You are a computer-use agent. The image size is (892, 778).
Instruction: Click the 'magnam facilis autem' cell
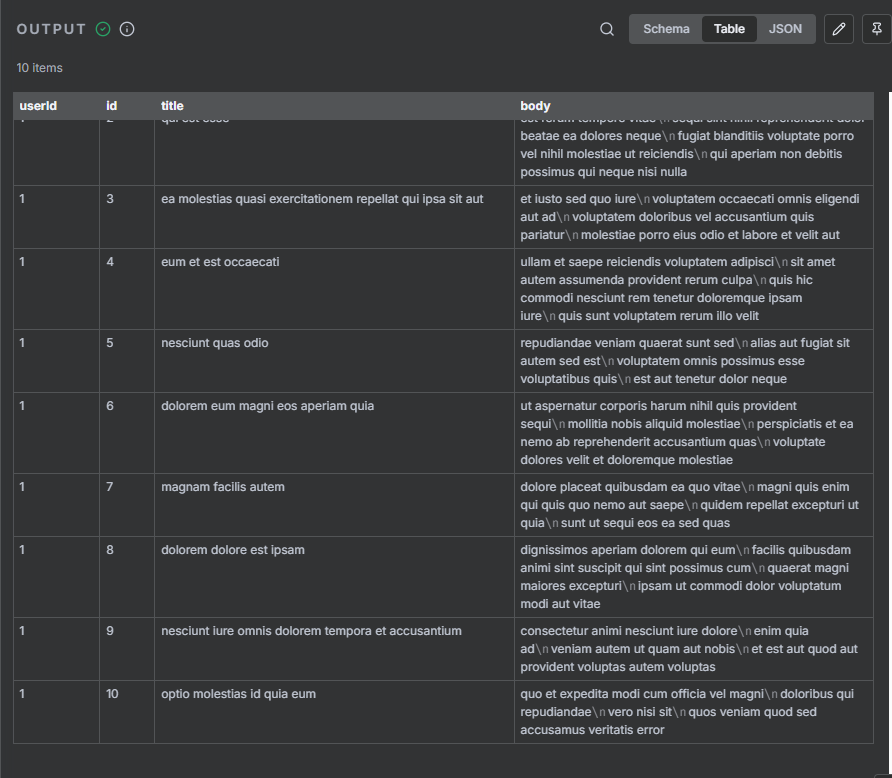[x=223, y=487]
